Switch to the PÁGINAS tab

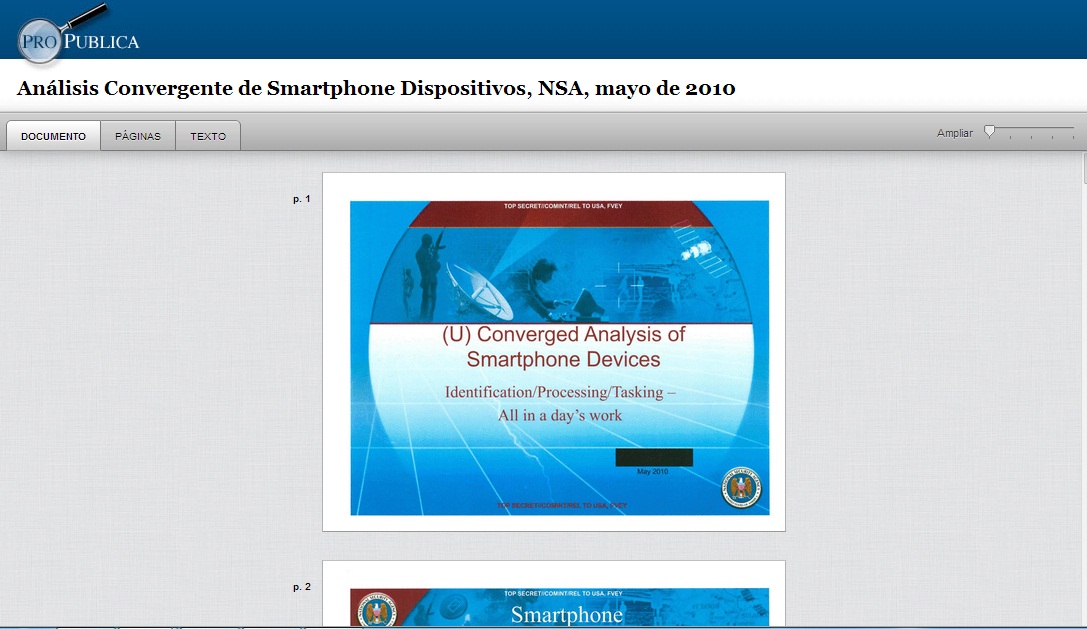pos(138,136)
